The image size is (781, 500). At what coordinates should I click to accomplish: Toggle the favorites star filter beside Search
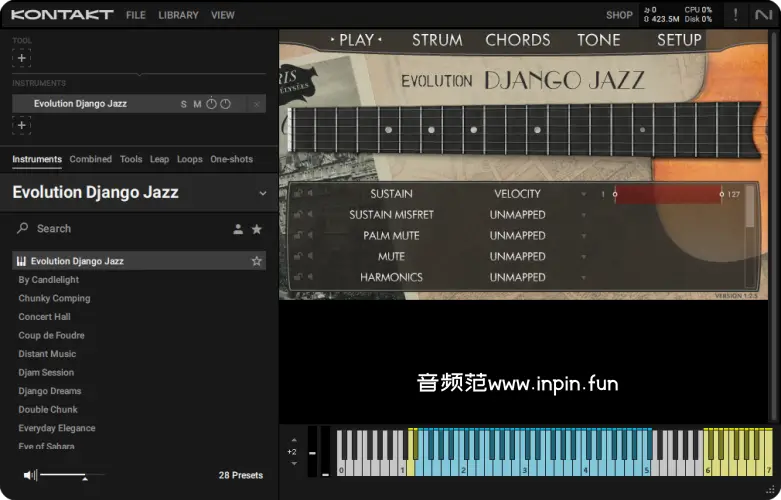pyautogui.click(x=257, y=229)
